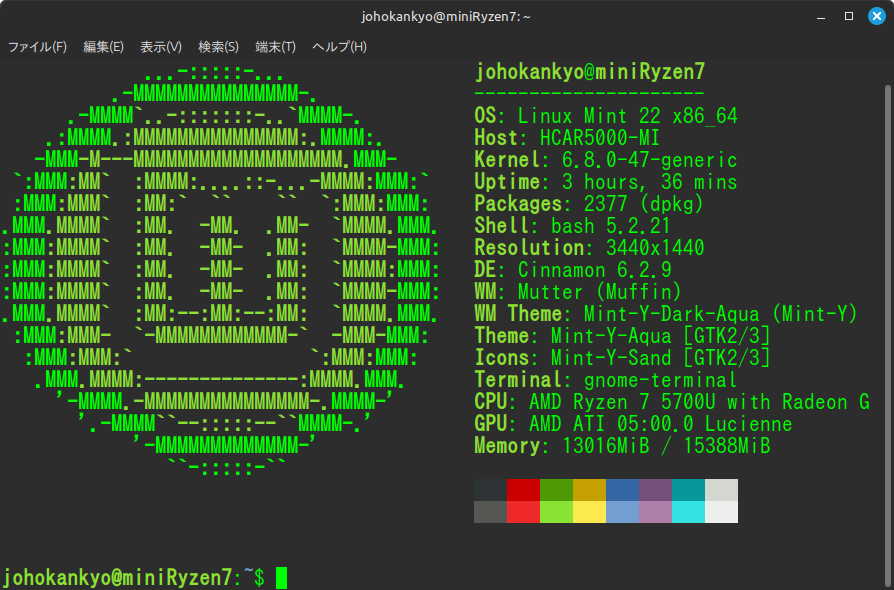Click the dark green color block
Viewport: 894px width, 590px height.
click(x=556, y=490)
